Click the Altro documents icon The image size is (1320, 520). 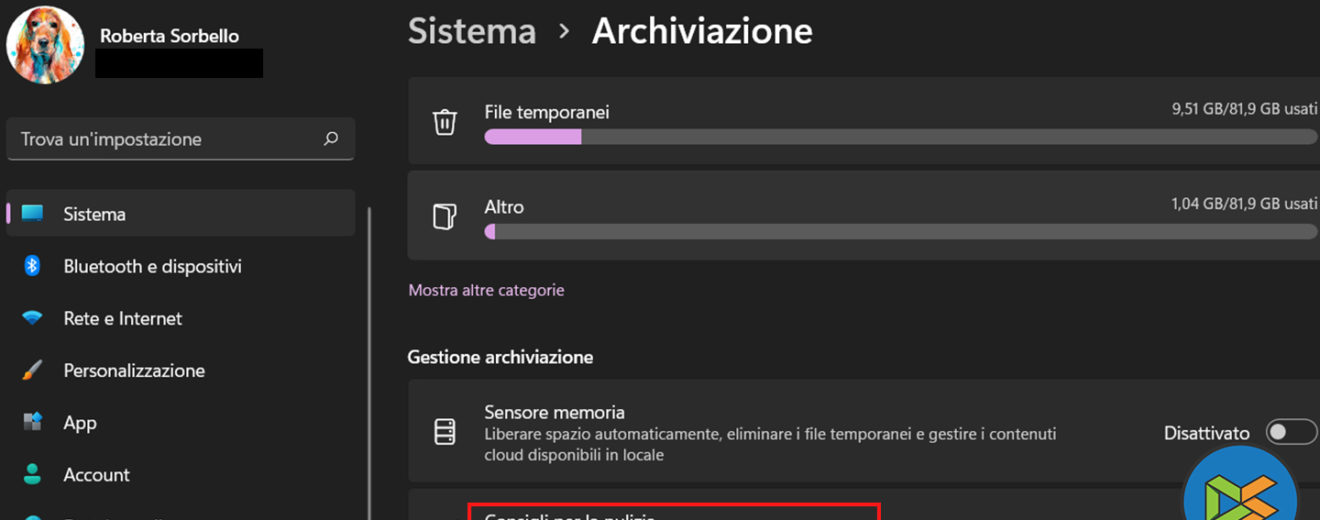pyautogui.click(x=444, y=217)
